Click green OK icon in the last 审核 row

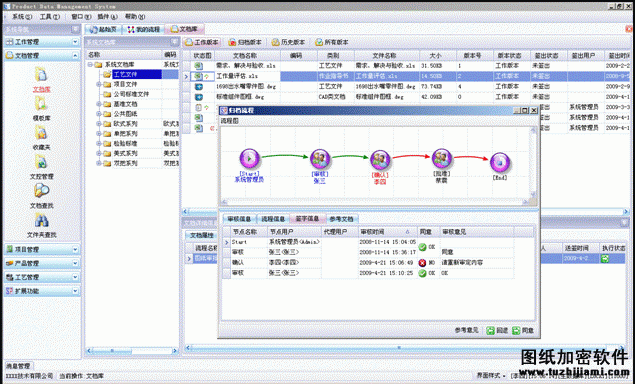(422, 273)
